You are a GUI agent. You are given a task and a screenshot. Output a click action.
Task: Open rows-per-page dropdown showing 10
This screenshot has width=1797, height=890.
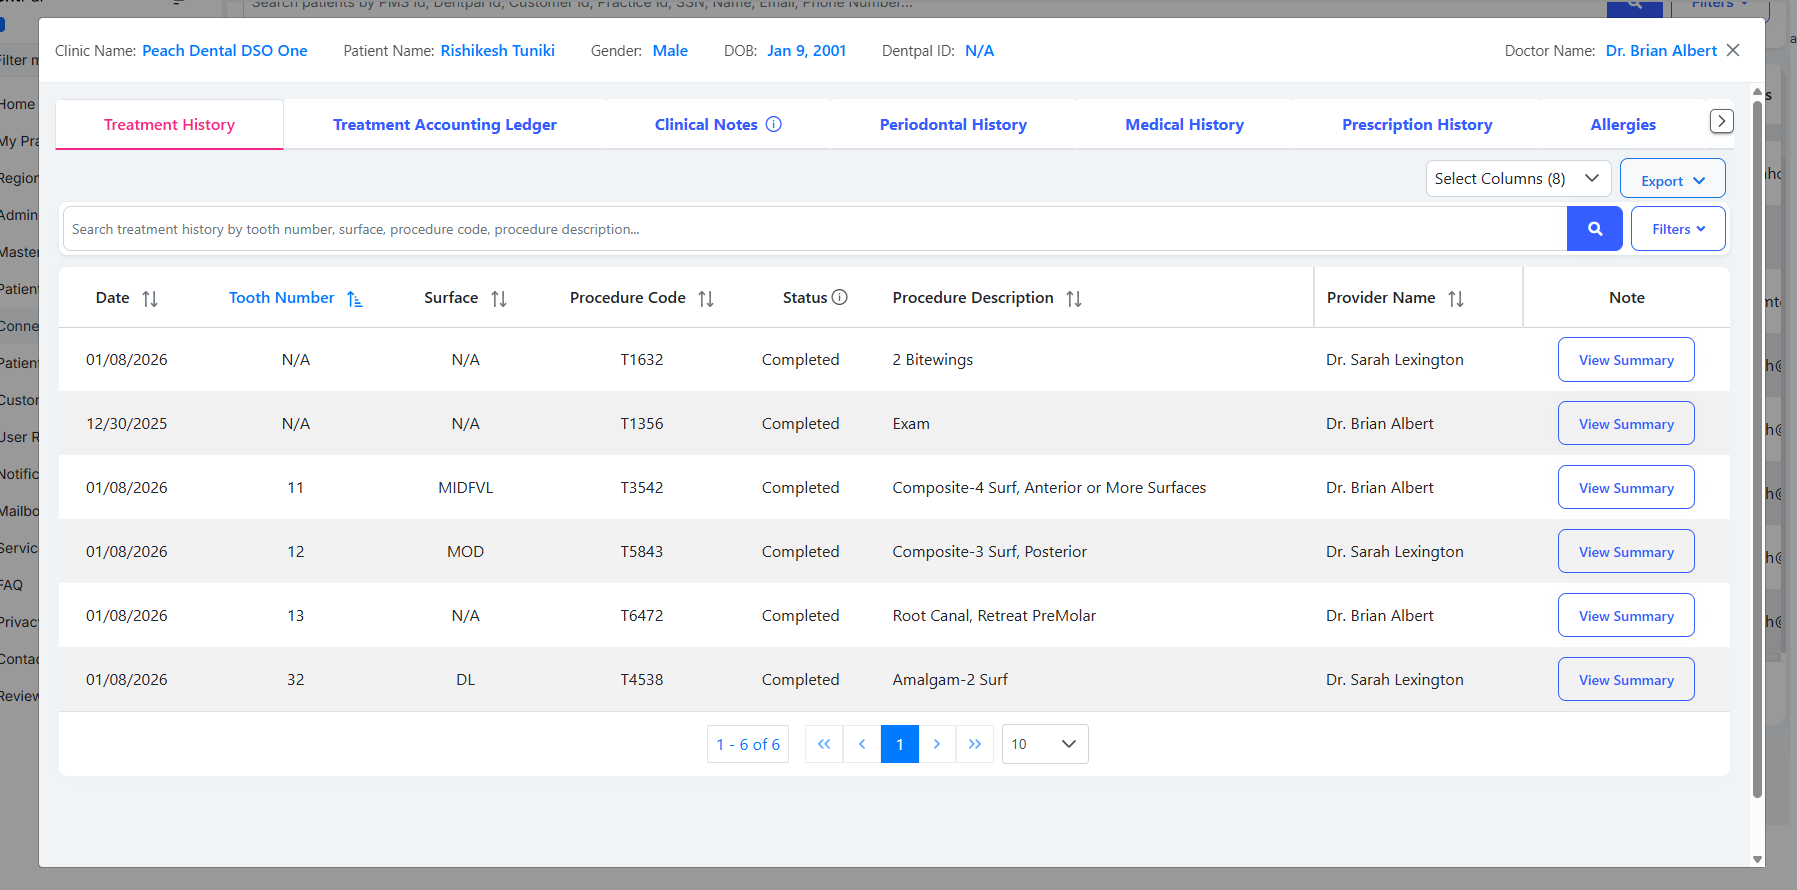pos(1044,744)
